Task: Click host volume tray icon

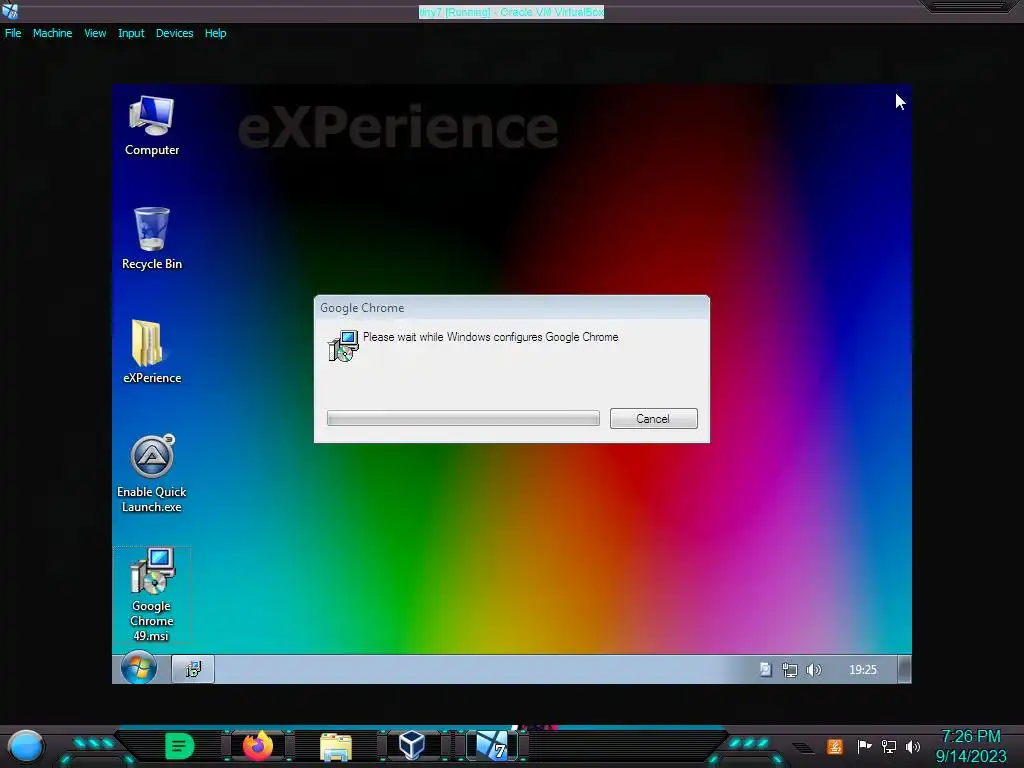Action: click(913, 746)
